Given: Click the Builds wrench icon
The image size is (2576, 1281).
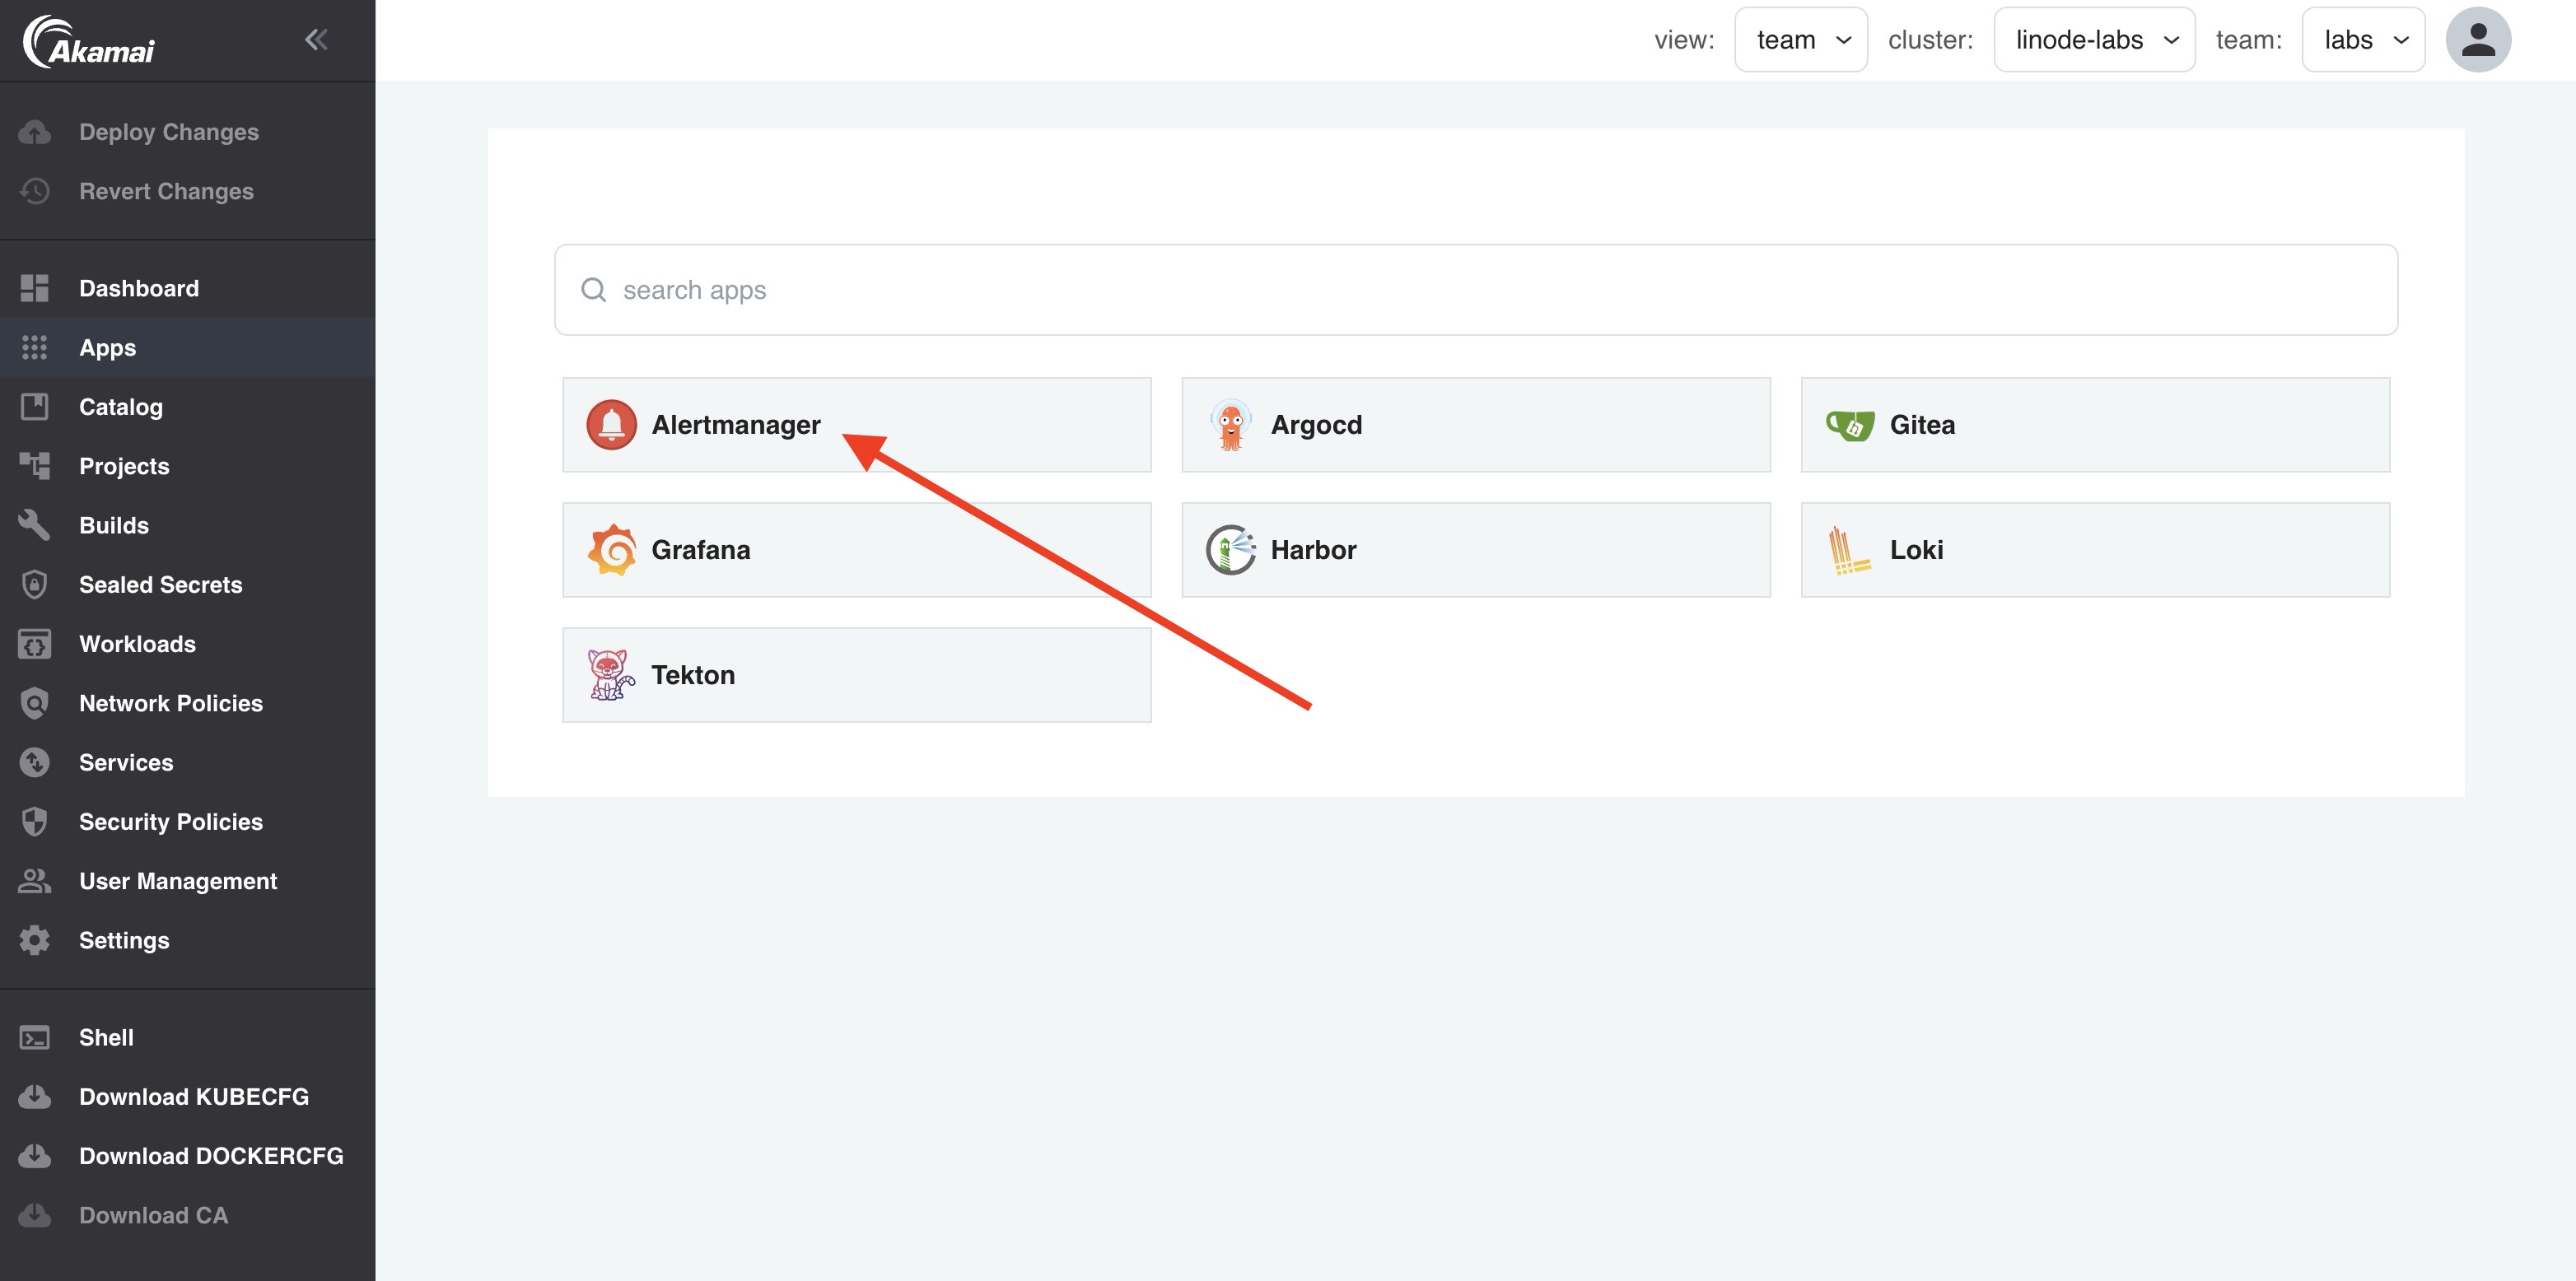Looking at the screenshot, I should click(x=35, y=525).
